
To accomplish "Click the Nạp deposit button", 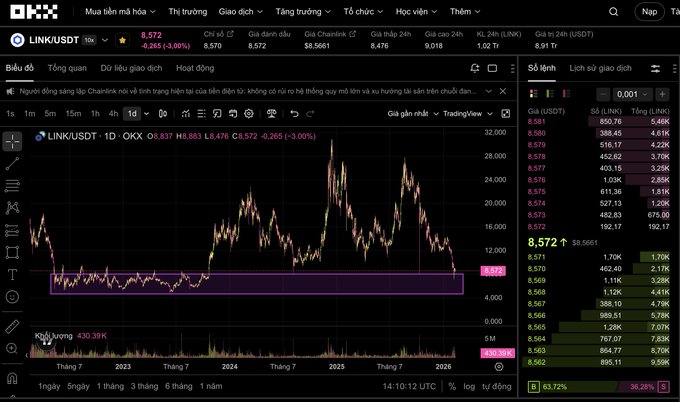I will click(650, 12).
